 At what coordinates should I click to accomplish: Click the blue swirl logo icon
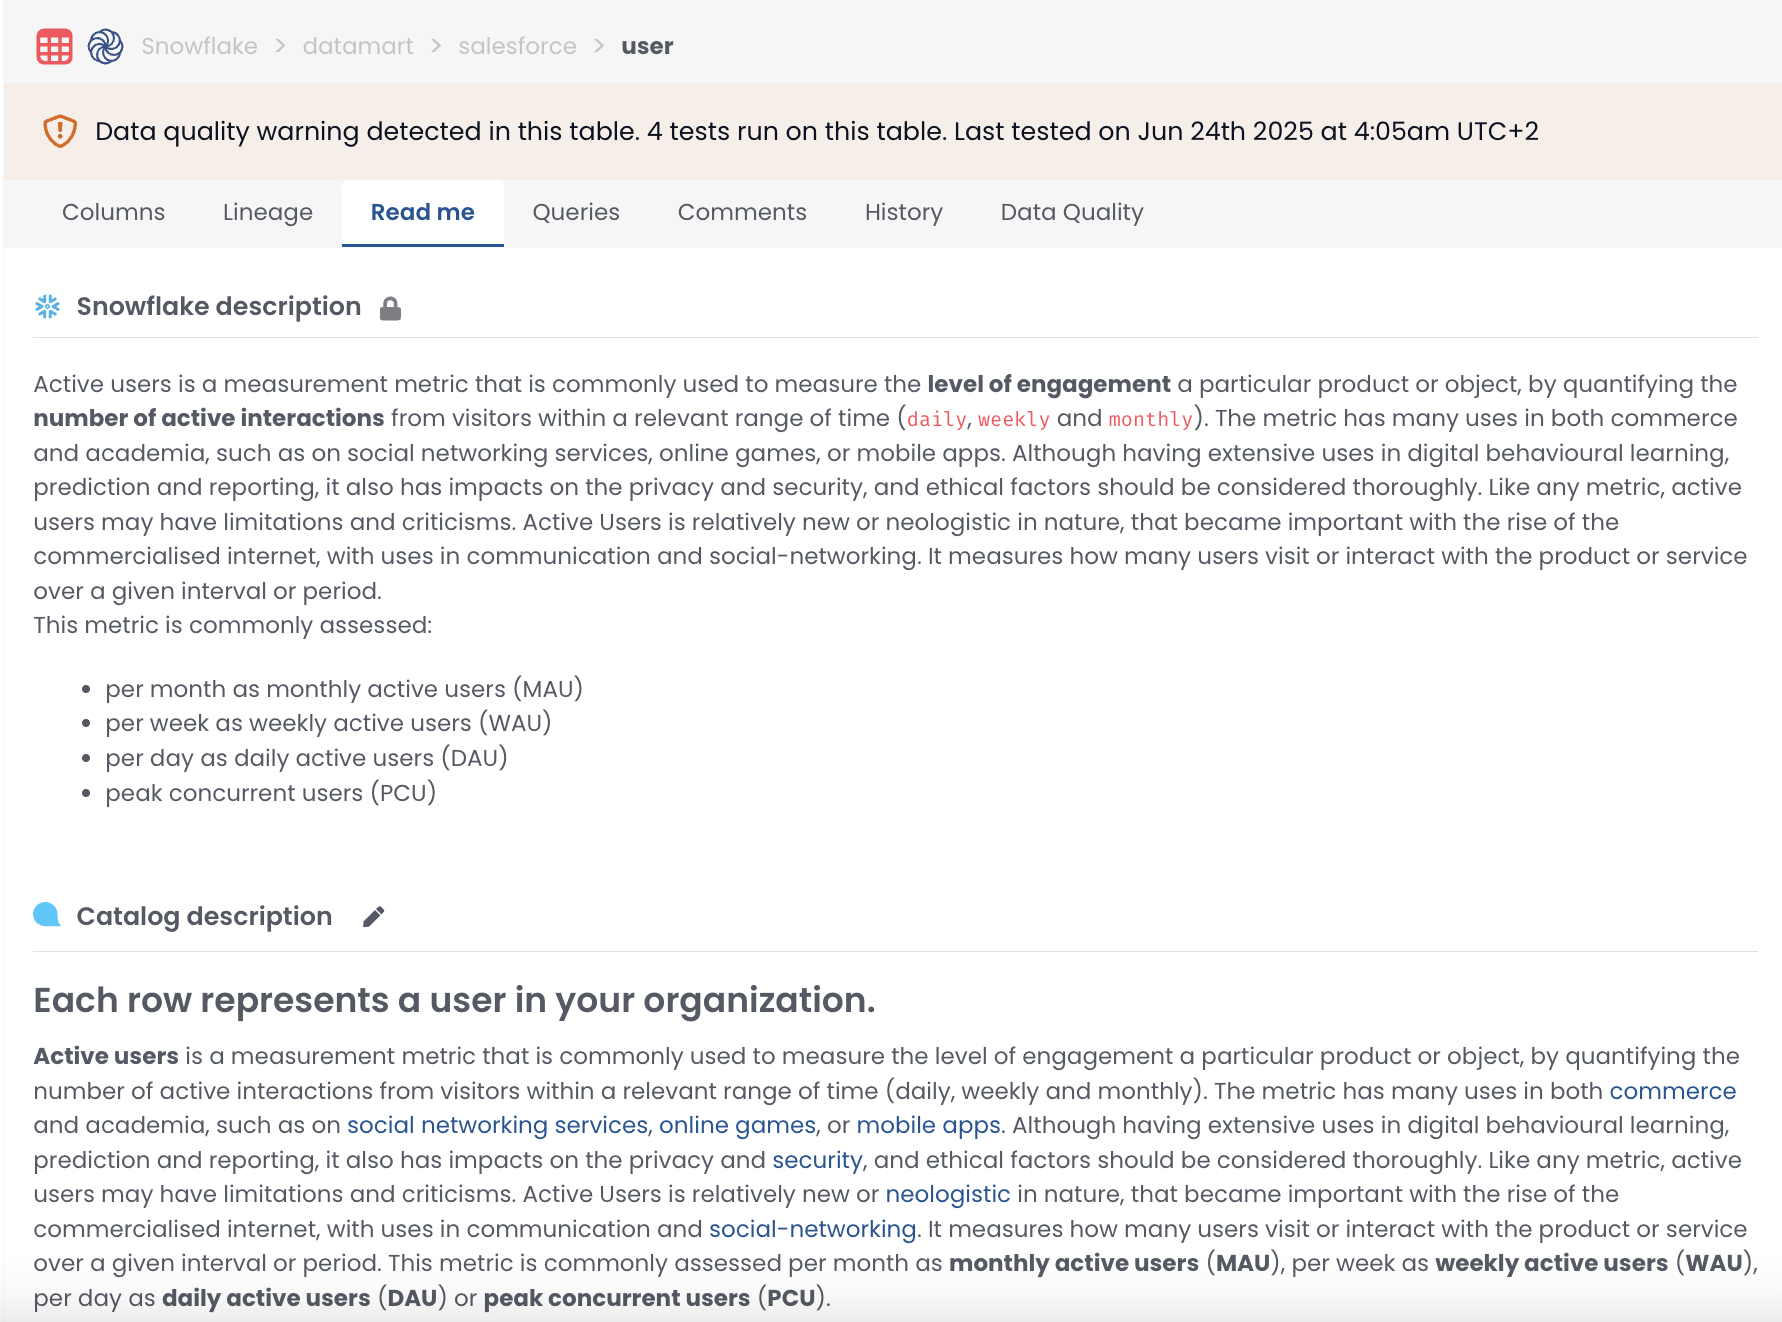pyautogui.click(x=105, y=46)
